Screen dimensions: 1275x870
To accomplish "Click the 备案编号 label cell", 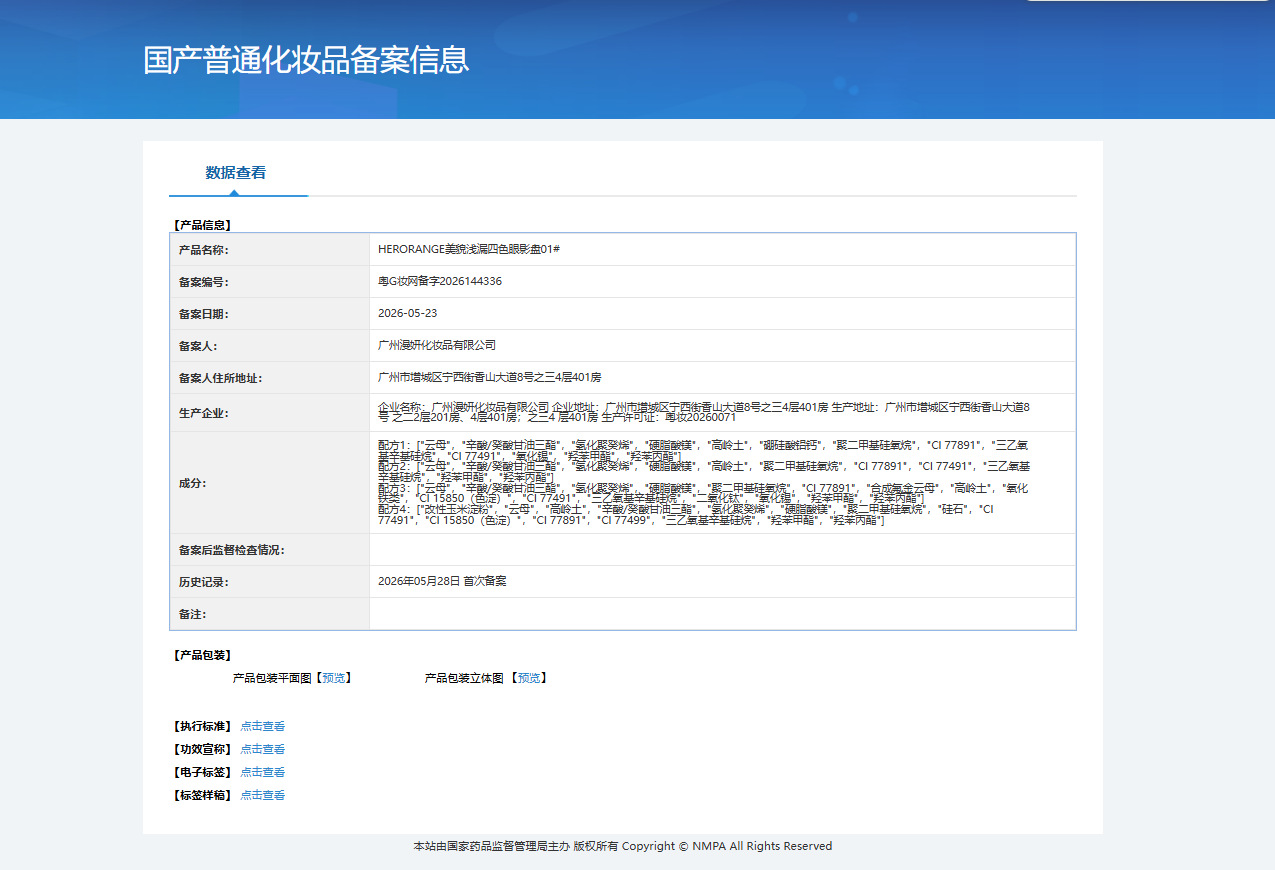I will tap(270, 281).
